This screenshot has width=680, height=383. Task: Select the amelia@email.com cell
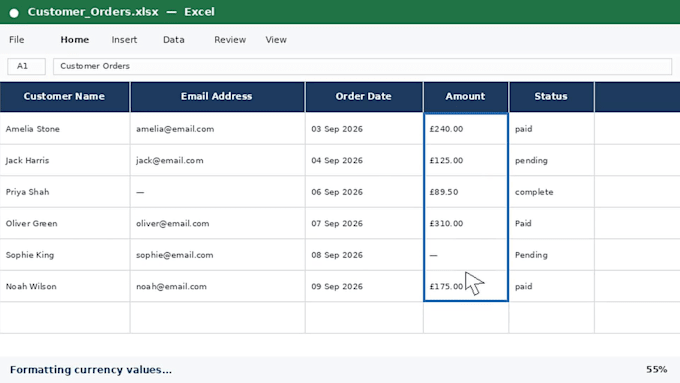point(217,129)
